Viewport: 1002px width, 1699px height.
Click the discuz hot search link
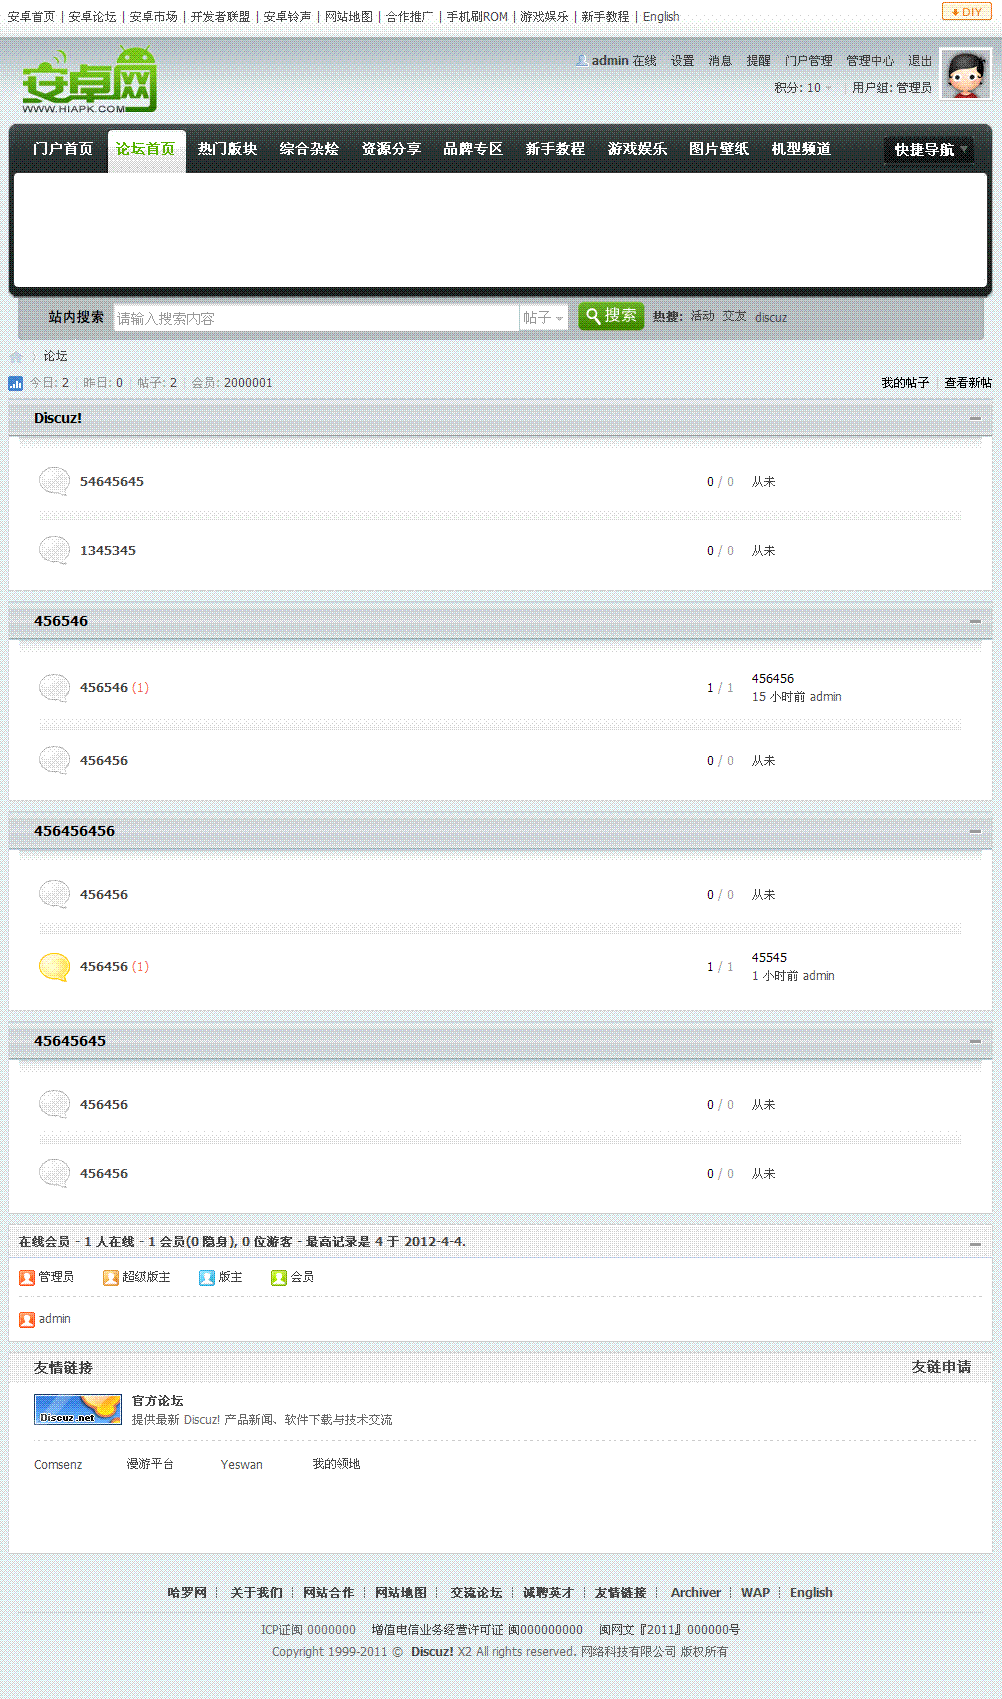[x=770, y=318]
